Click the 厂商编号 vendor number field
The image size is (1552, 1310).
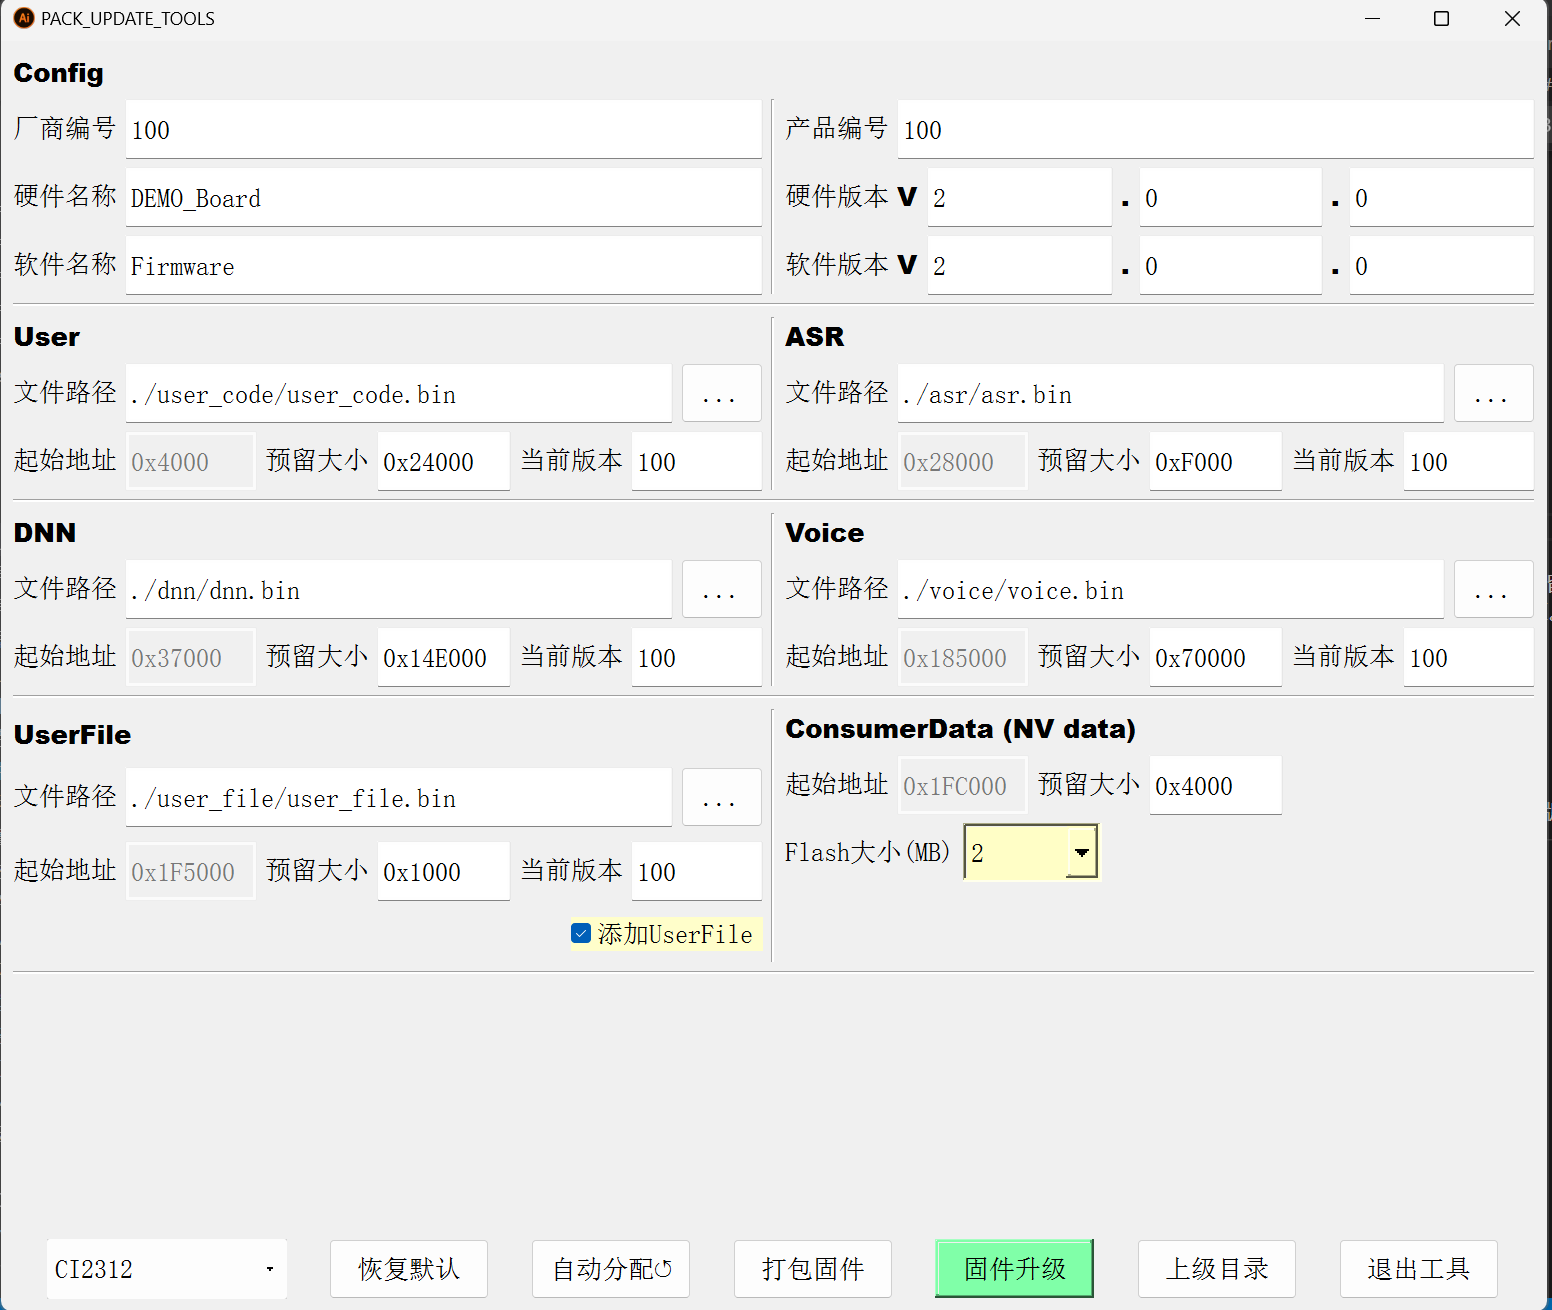click(443, 129)
